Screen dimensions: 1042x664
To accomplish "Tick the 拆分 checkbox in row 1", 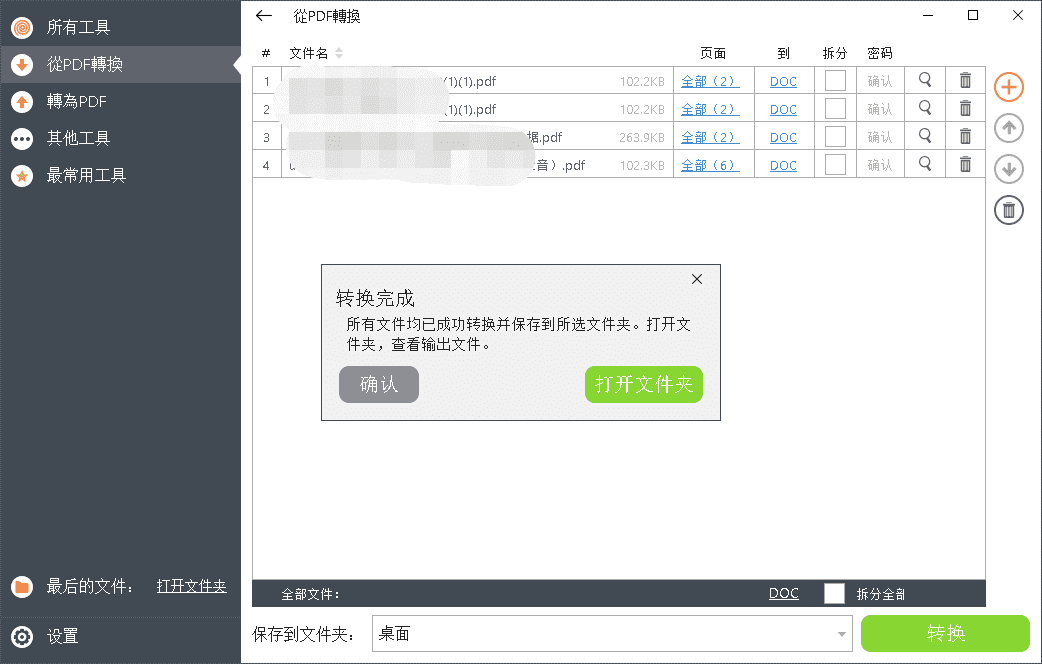I will point(835,80).
